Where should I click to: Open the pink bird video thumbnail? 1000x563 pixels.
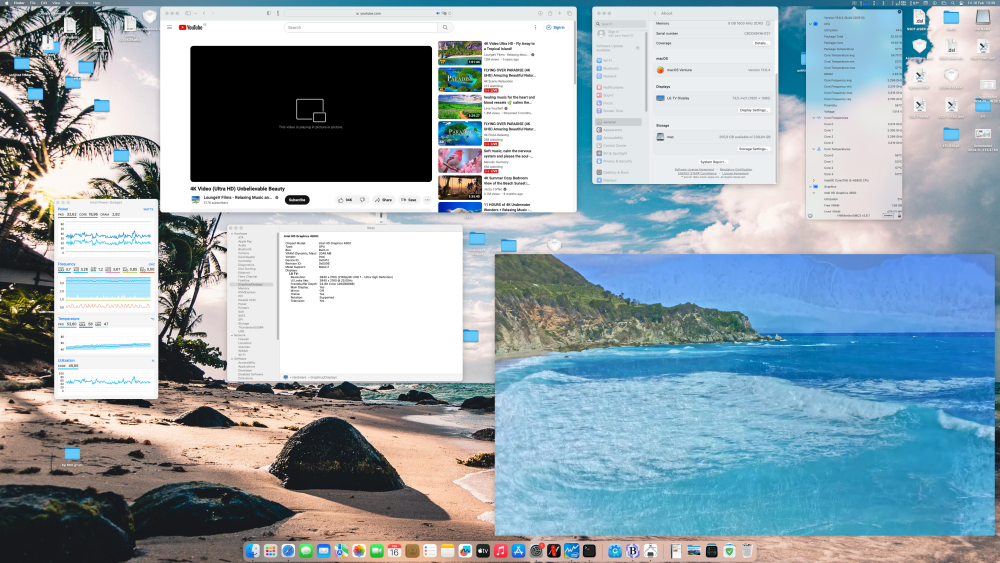click(x=460, y=161)
